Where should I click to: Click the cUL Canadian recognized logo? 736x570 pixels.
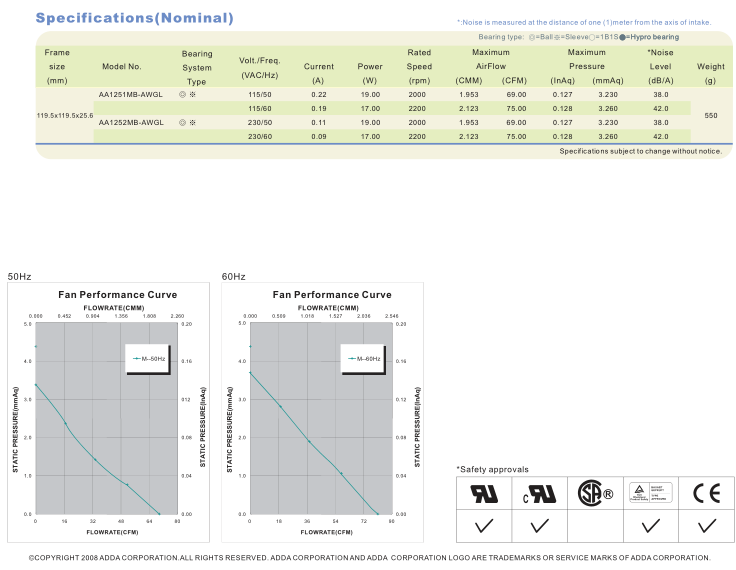coord(539,494)
